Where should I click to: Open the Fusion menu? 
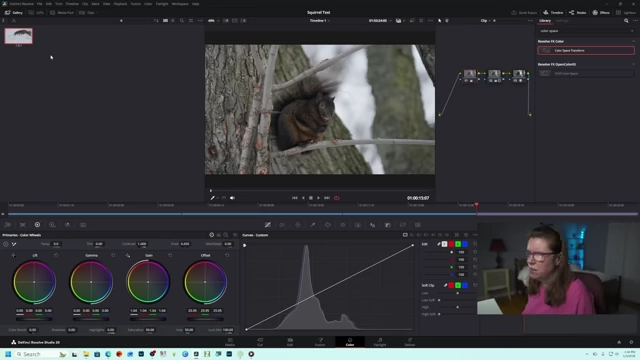point(136,4)
